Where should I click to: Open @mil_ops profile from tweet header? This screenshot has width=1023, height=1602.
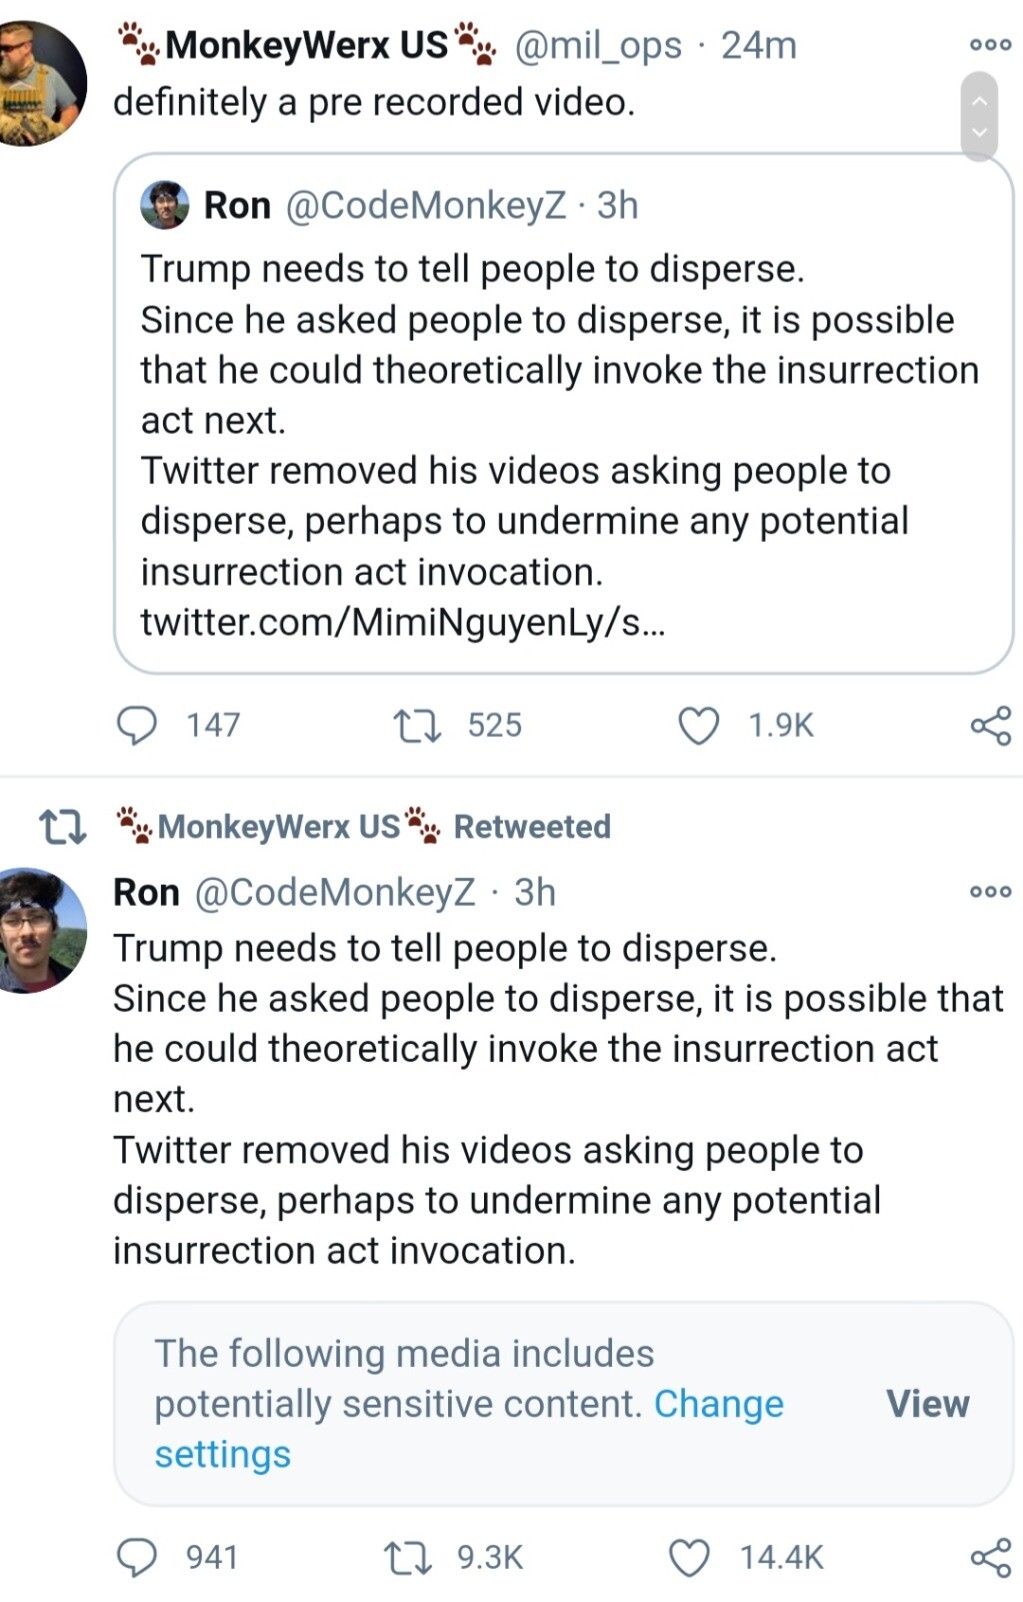597,45
